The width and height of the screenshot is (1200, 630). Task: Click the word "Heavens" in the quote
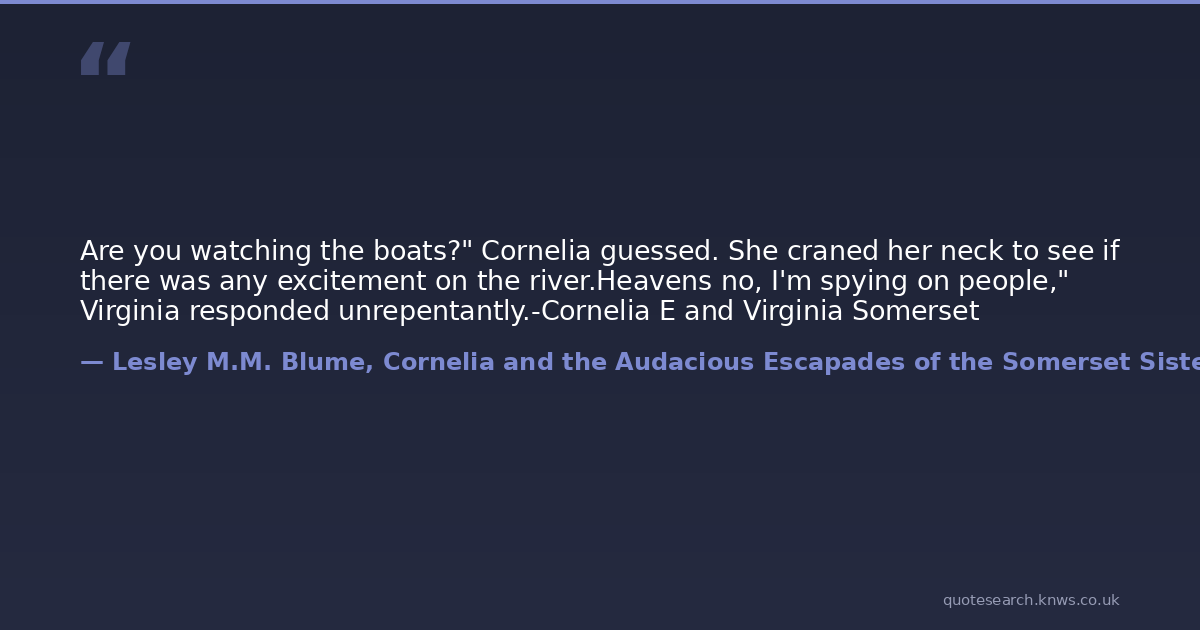tap(648, 281)
